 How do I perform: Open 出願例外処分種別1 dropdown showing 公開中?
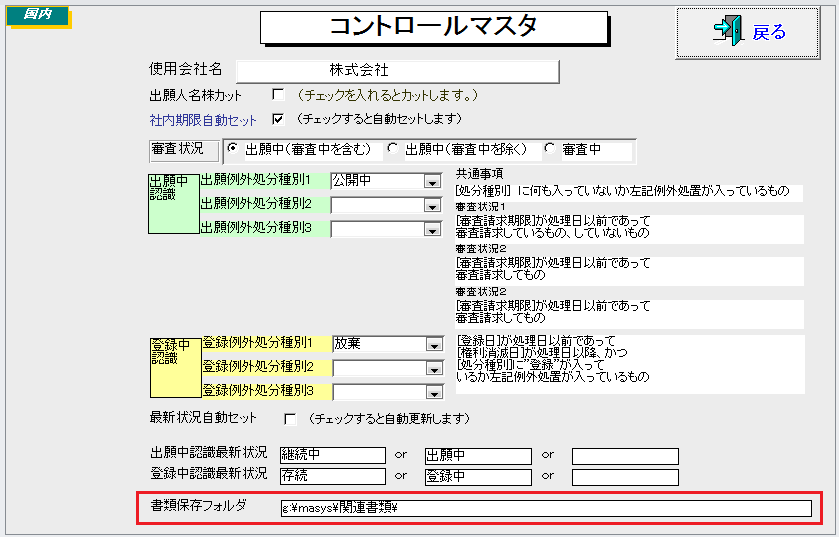(x=431, y=182)
